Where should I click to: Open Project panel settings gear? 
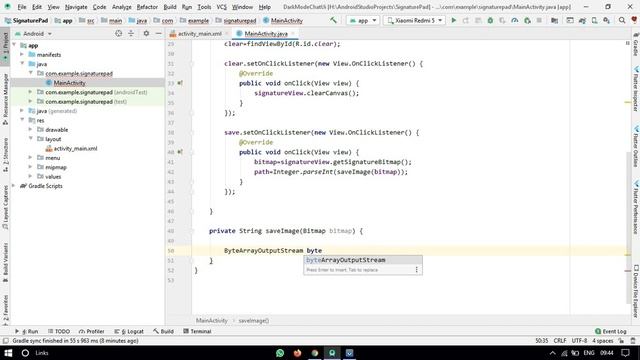[x=146, y=33]
